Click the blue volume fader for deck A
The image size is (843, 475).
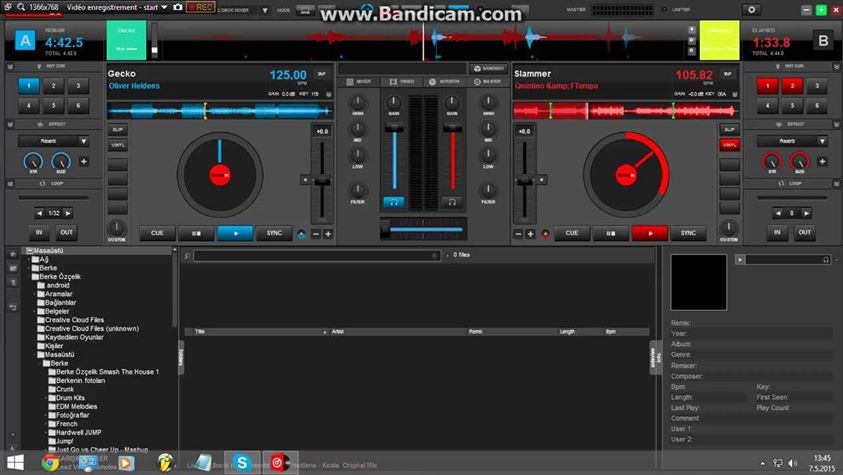[394, 127]
